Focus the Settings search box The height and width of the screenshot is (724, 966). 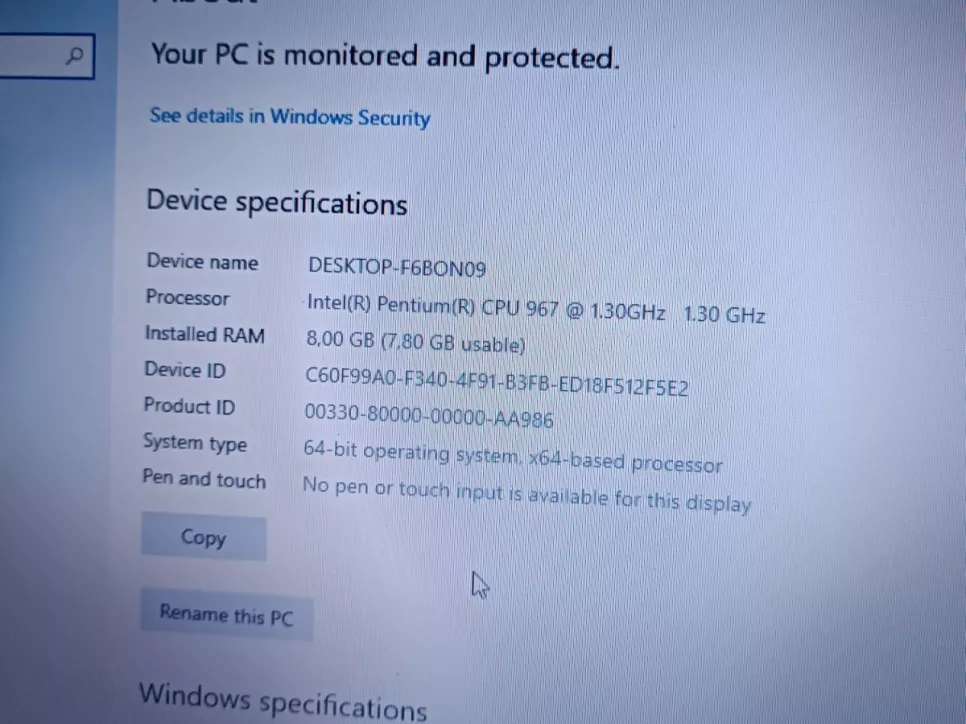point(47,56)
